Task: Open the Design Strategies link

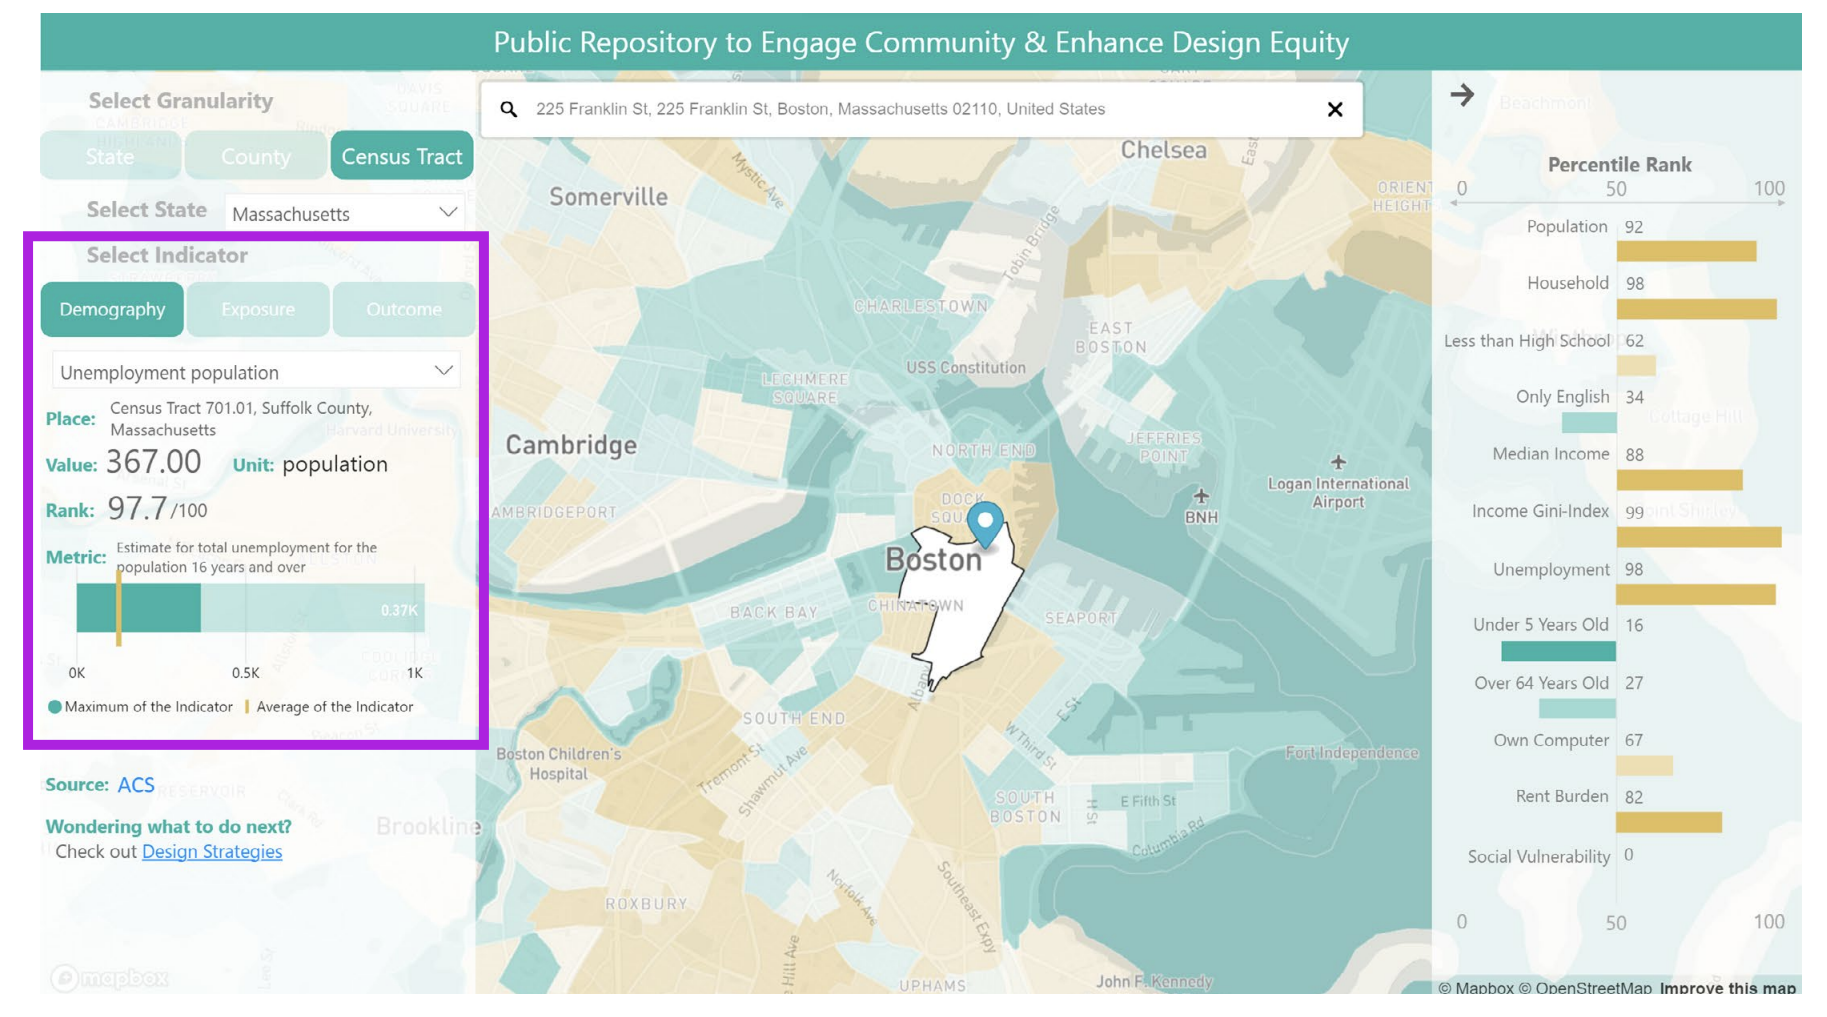Action: [x=212, y=851]
